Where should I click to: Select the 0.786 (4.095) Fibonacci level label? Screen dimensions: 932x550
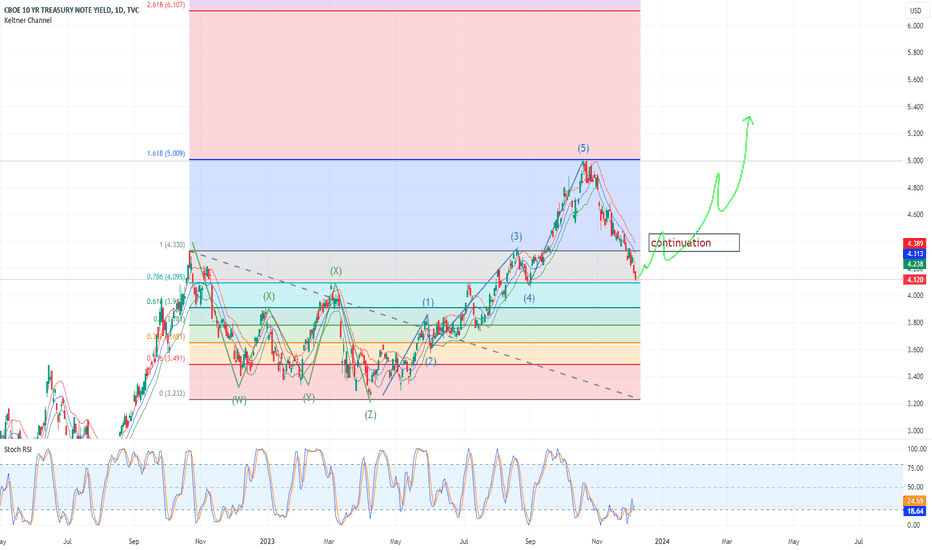166,276
